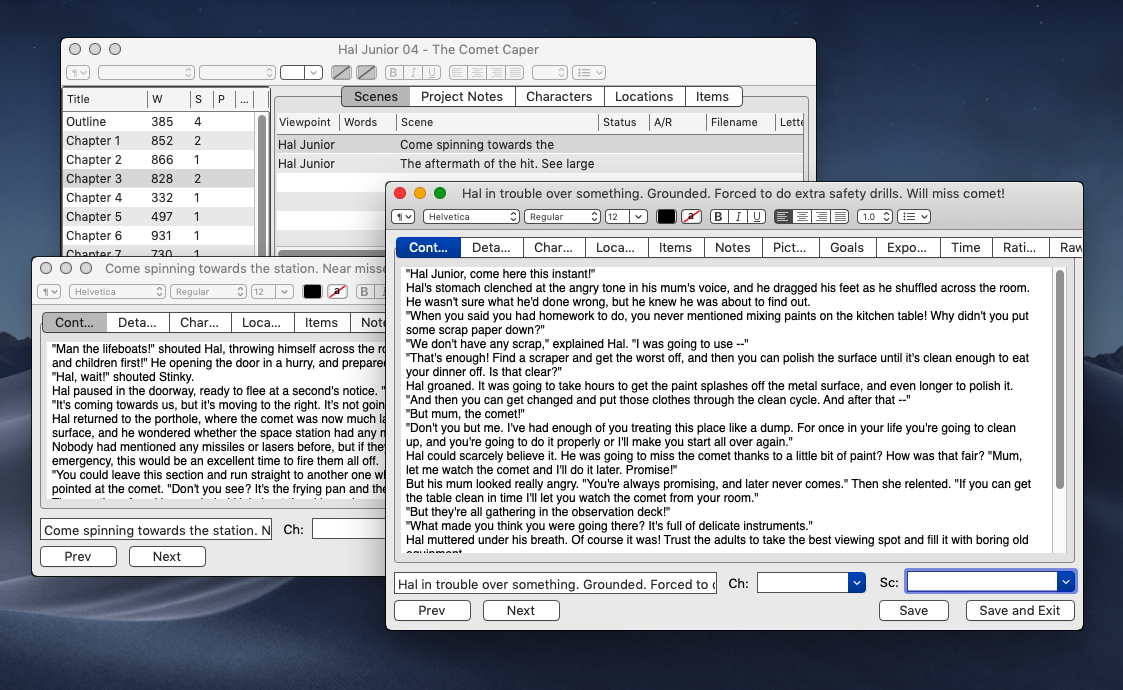Switch to the Goals tab
This screenshot has height=690, width=1123.
847,247
